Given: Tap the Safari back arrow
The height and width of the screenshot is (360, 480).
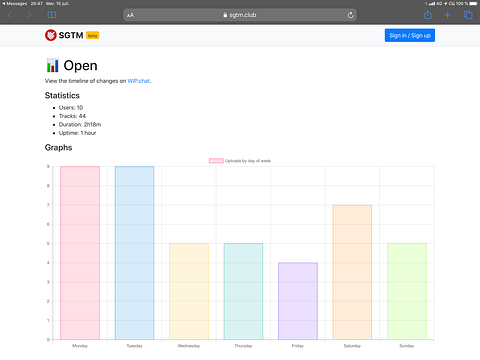Looking at the screenshot, I should (x=10, y=15).
